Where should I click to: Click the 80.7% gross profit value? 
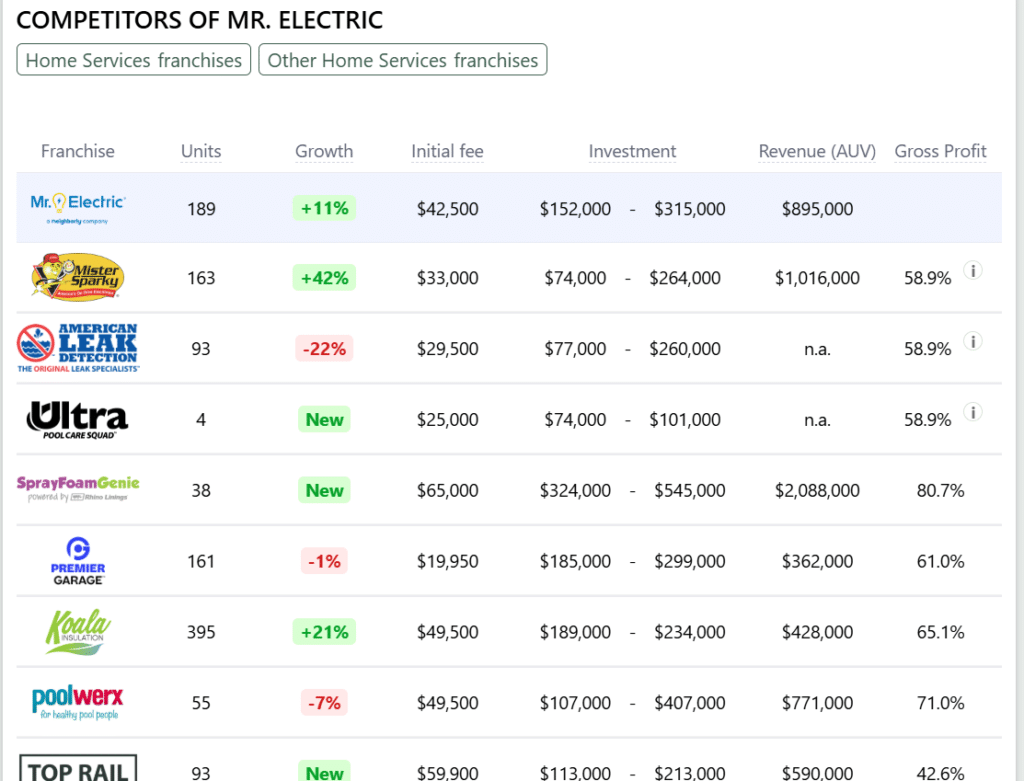click(940, 490)
